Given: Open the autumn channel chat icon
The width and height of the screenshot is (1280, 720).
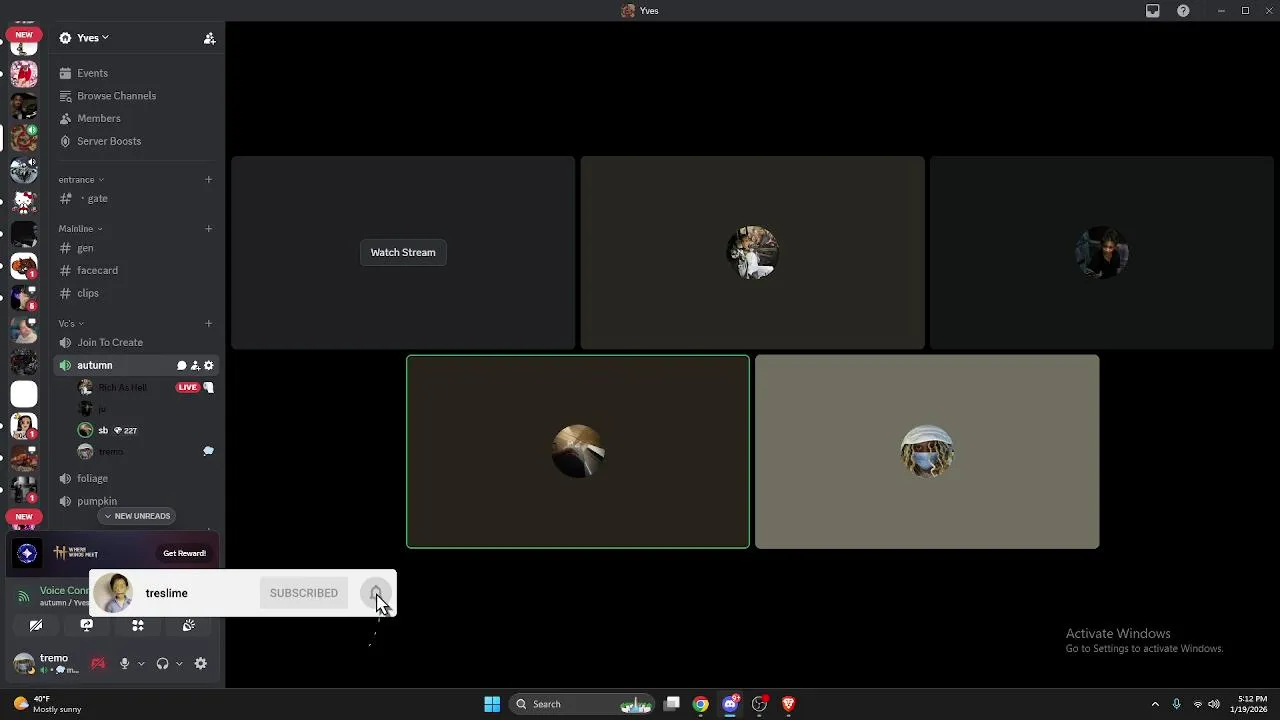Looking at the screenshot, I should 181,366.
